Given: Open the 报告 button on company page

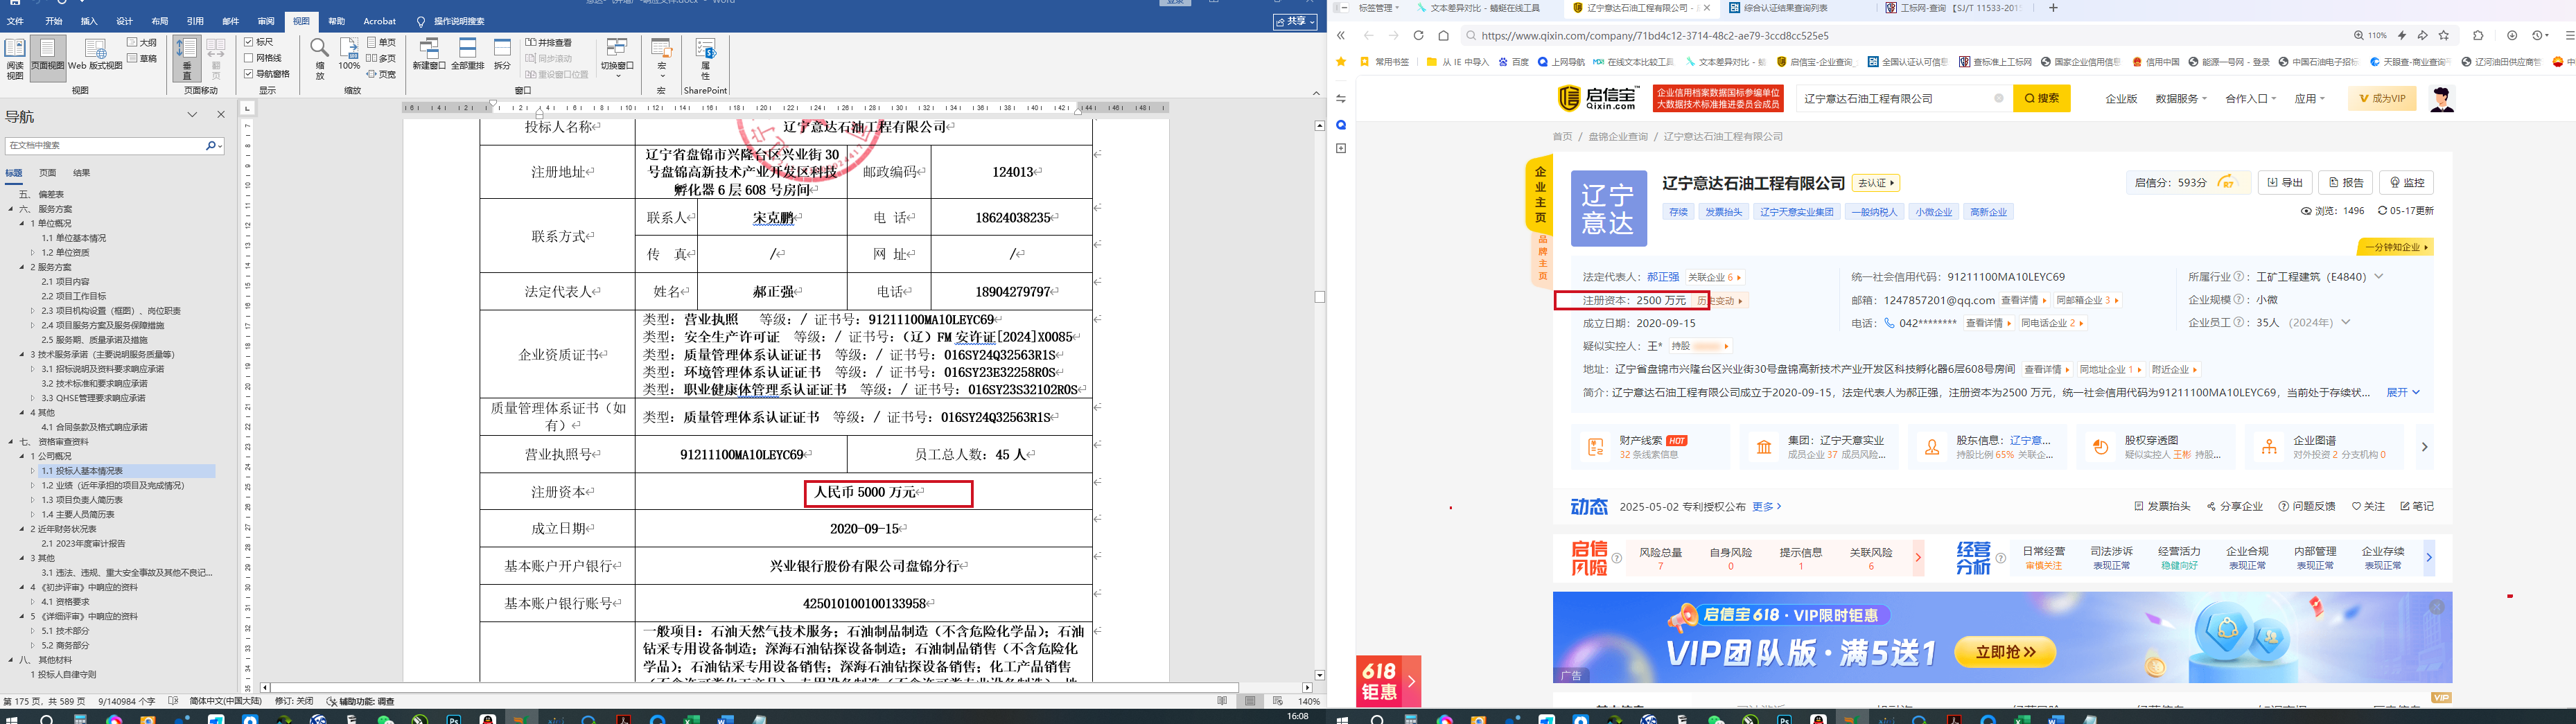Looking at the screenshot, I should tap(2345, 183).
